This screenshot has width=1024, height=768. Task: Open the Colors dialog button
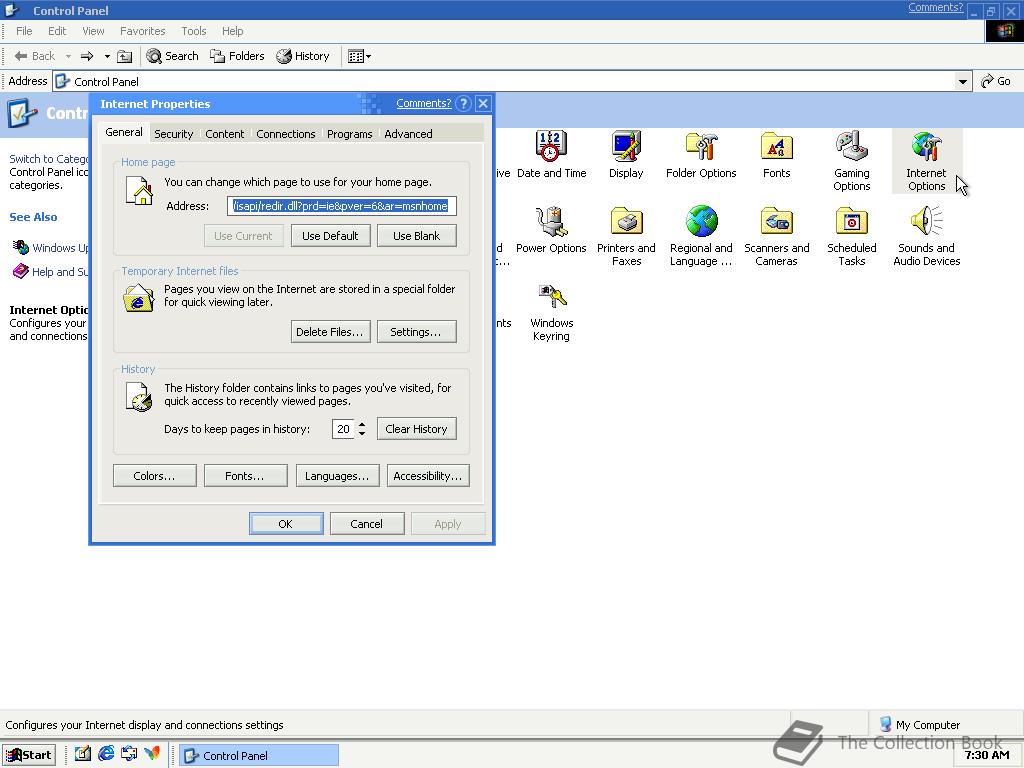155,476
